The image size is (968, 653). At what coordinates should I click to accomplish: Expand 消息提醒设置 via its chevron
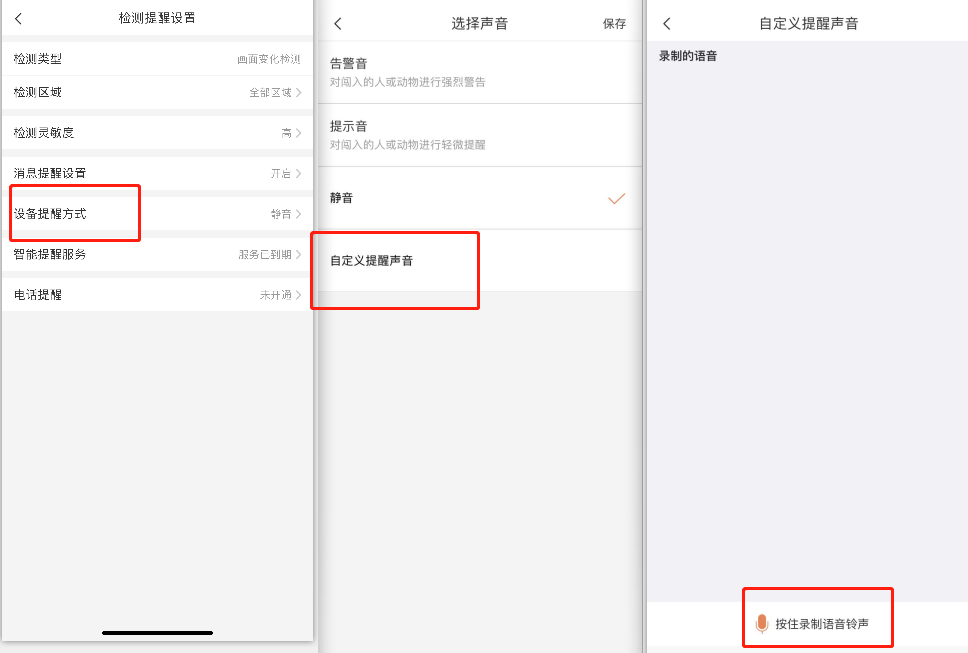click(298, 173)
